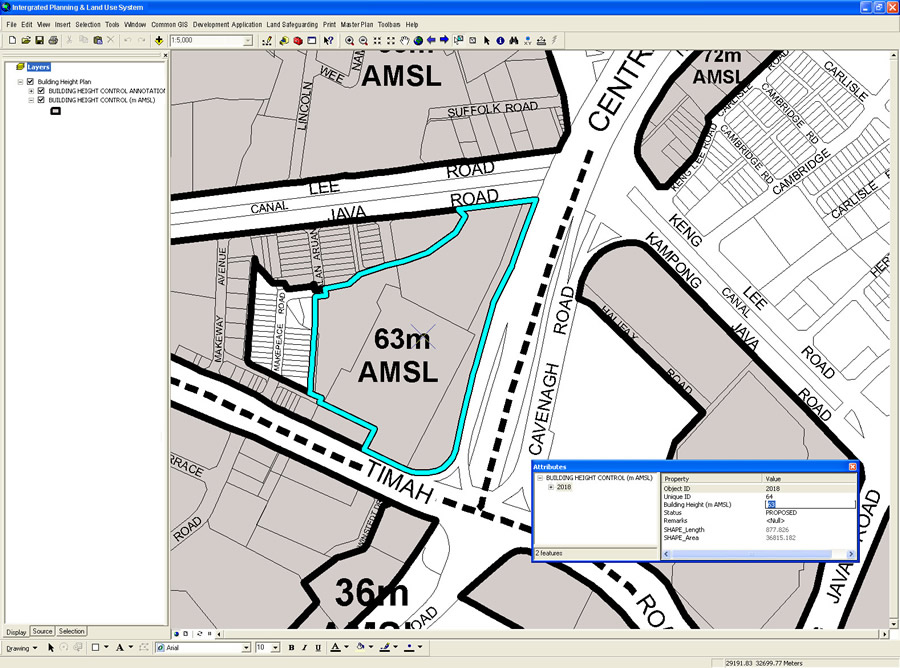Screen dimensions: 900x668
Task: Toggle BUILDING HEIGHT CONTROL (m AMSL) layer checkbox
Action: coord(41,100)
